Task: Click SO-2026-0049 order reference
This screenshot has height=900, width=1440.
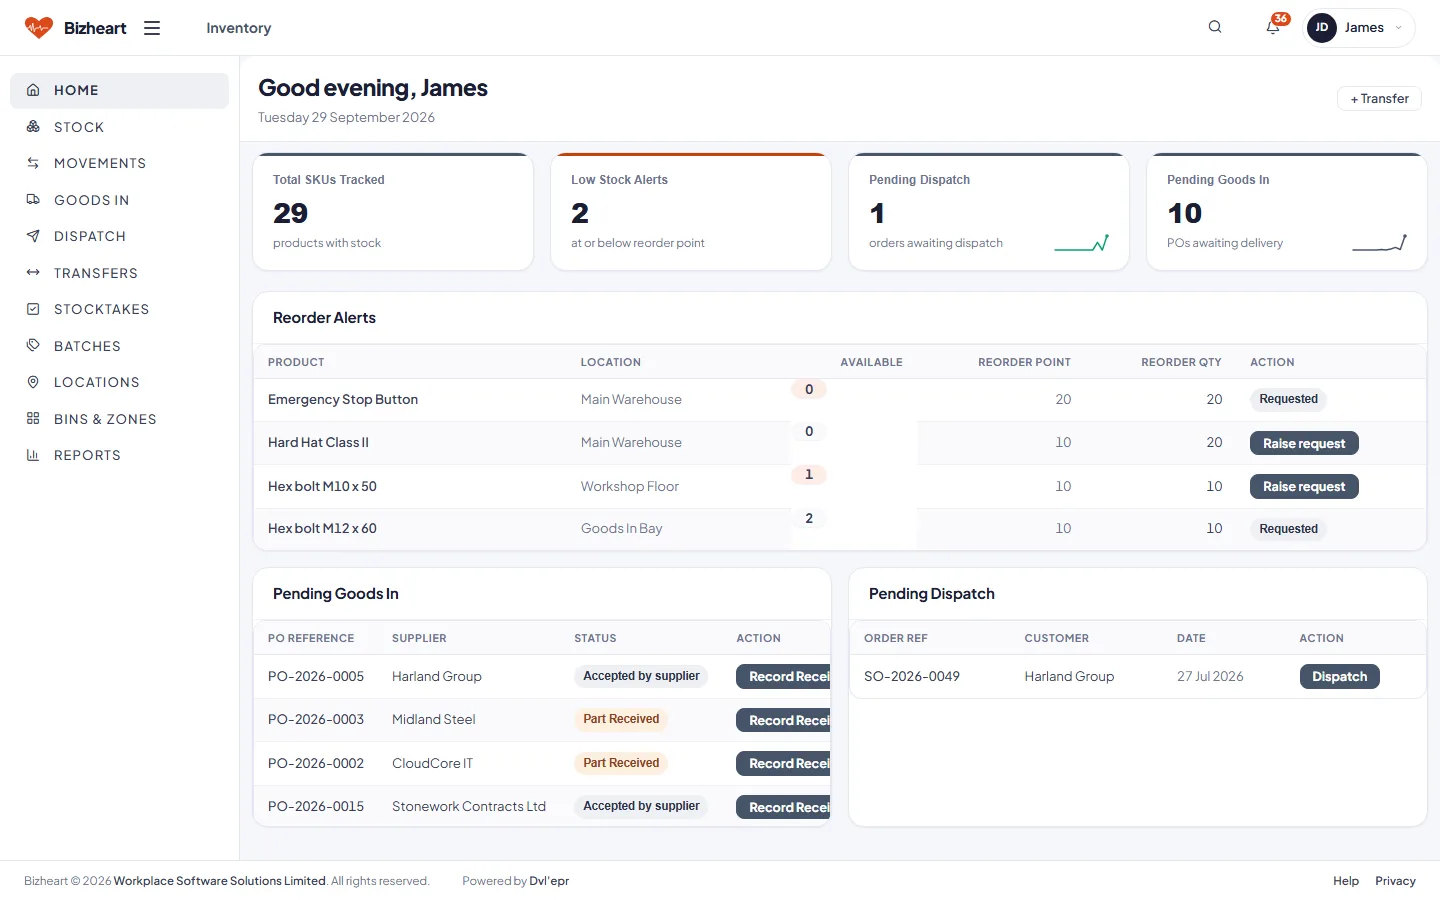Action: [912, 677]
